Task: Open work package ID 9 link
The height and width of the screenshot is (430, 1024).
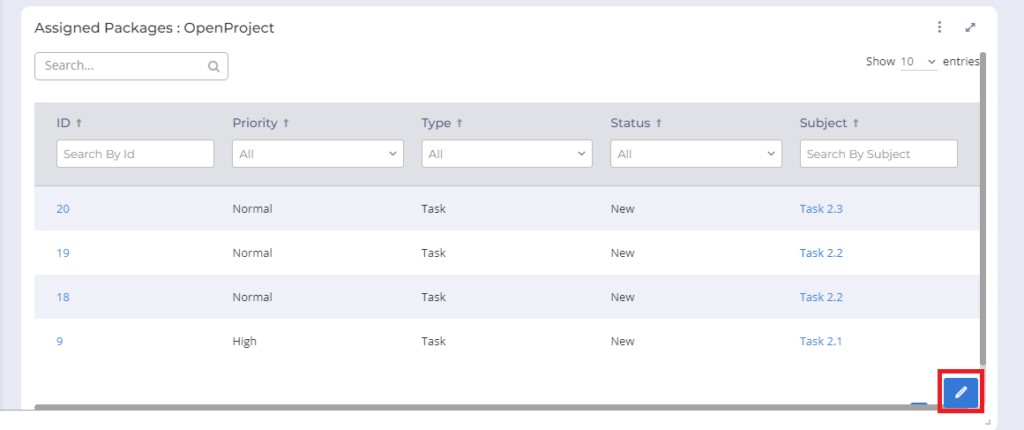Action: [x=59, y=341]
